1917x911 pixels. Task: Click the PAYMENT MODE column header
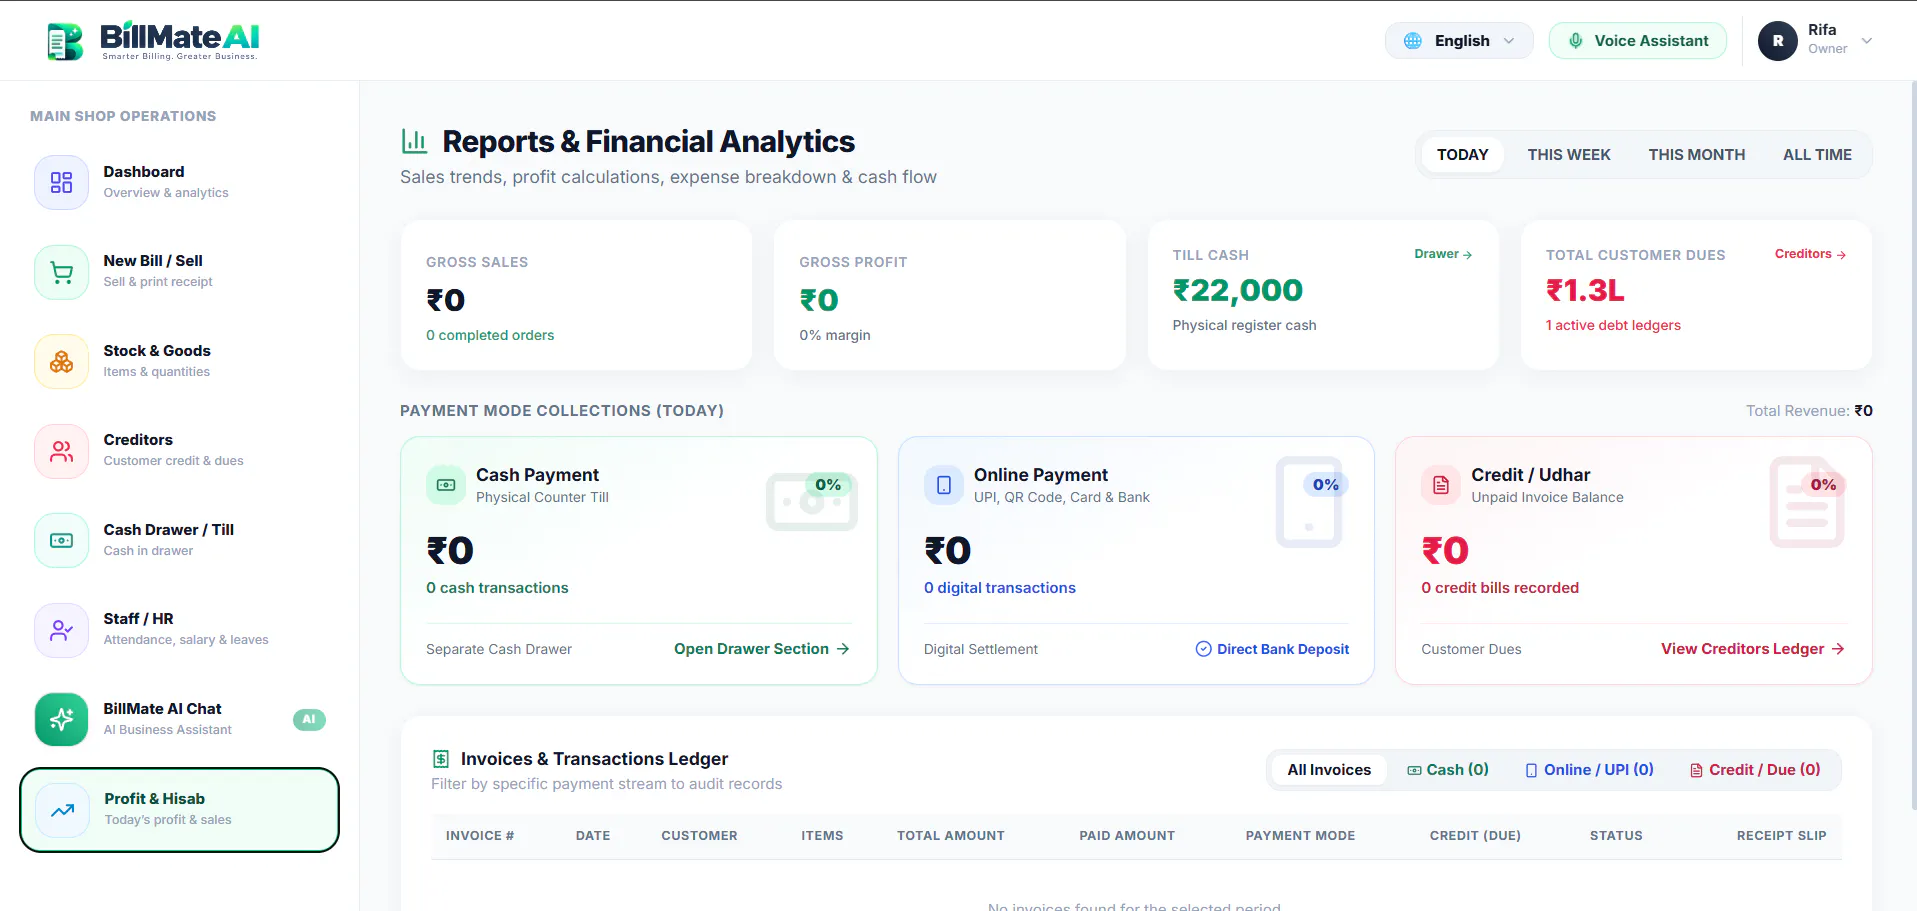tap(1300, 836)
